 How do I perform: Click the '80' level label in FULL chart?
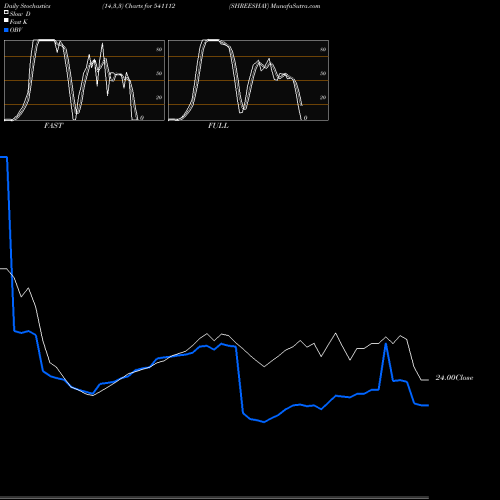[323, 49]
